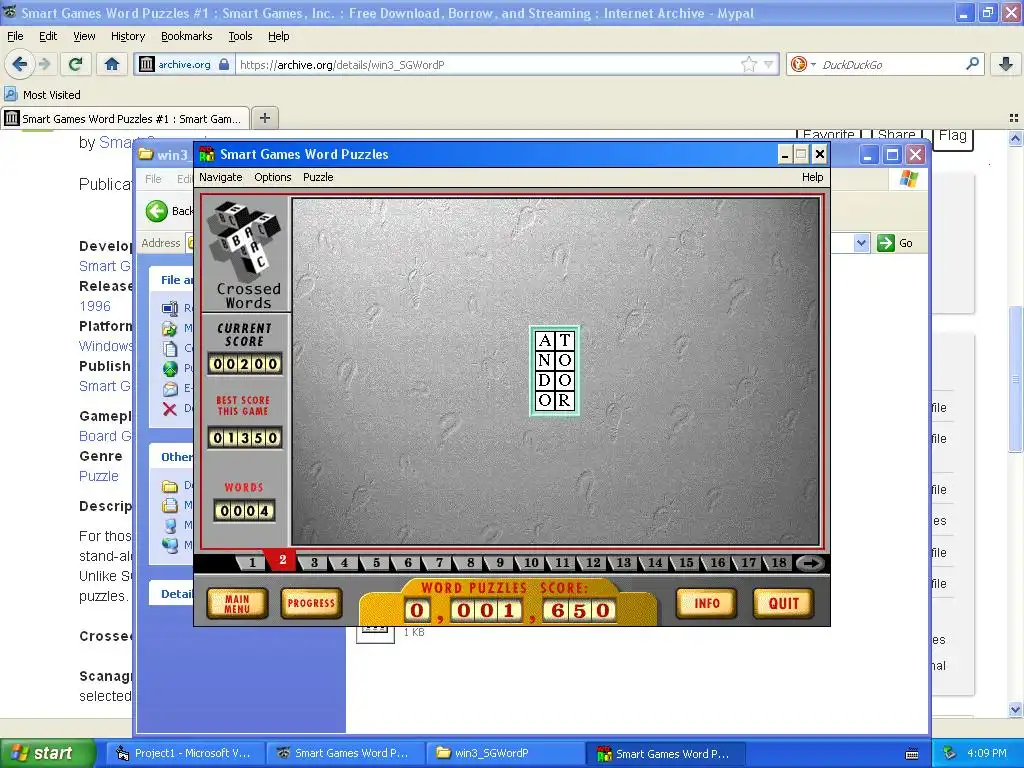This screenshot has width=1024, height=768.
Task: Click the PROGRESS button
Action: pos(311,603)
